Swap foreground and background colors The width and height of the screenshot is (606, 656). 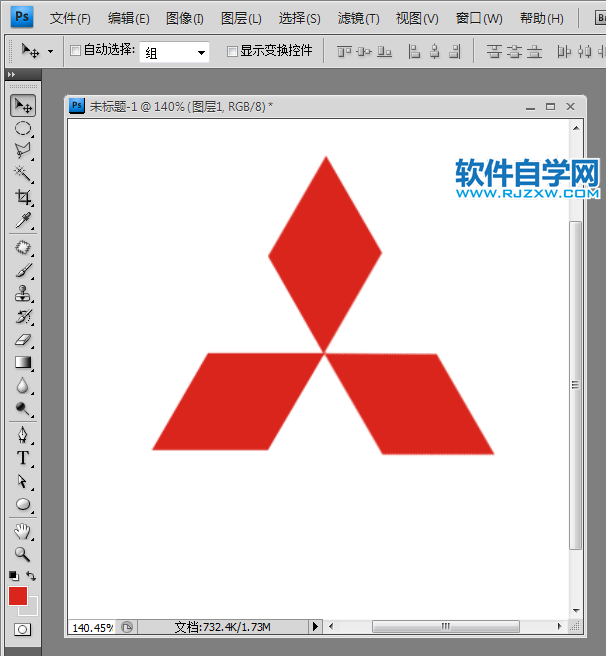[31, 576]
